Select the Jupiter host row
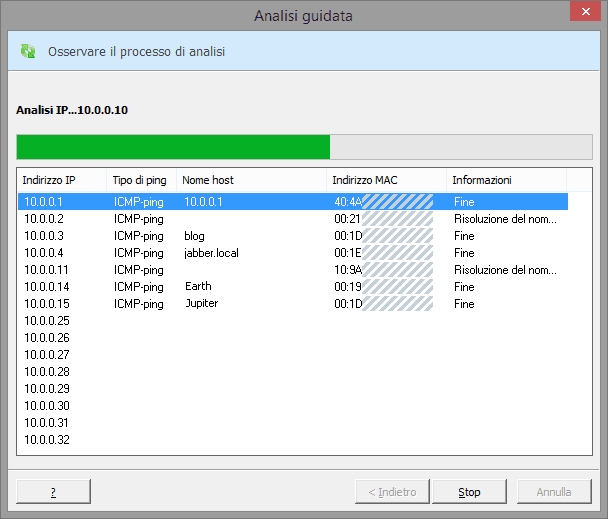Screen dimensions: 608x519 pos(201,304)
